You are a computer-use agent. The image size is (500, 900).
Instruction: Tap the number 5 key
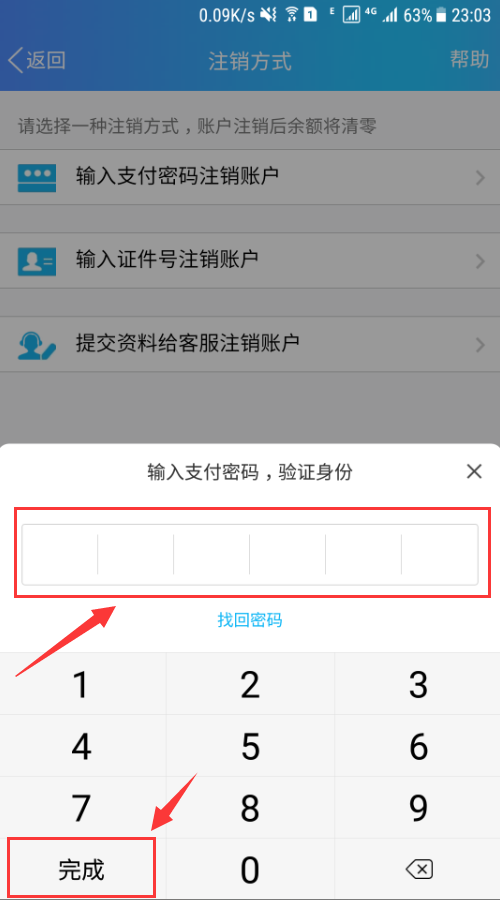(x=250, y=746)
